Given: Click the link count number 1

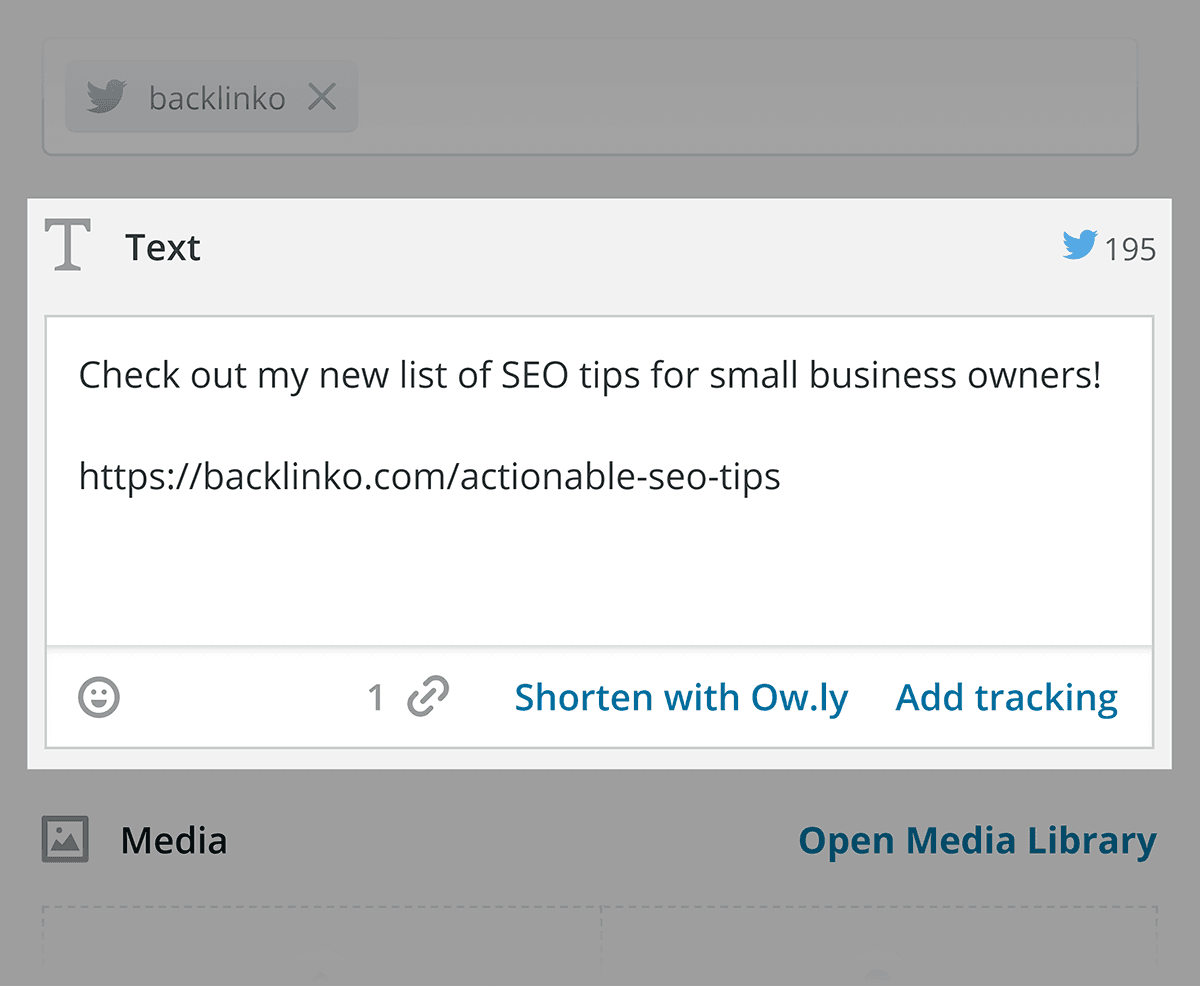Looking at the screenshot, I should pos(376,697).
